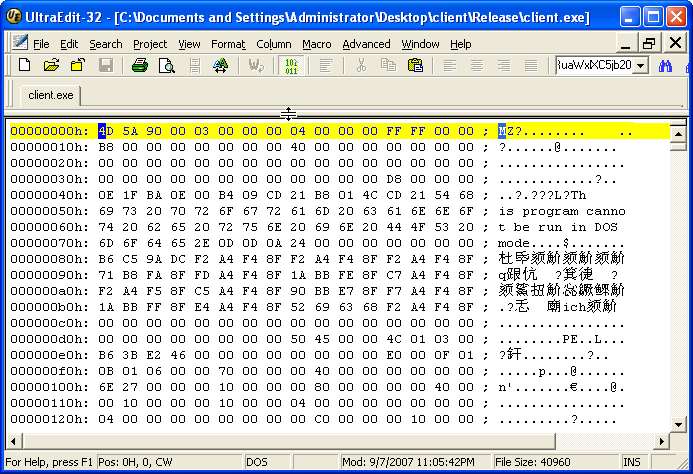Open the Search menu

tap(106, 44)
